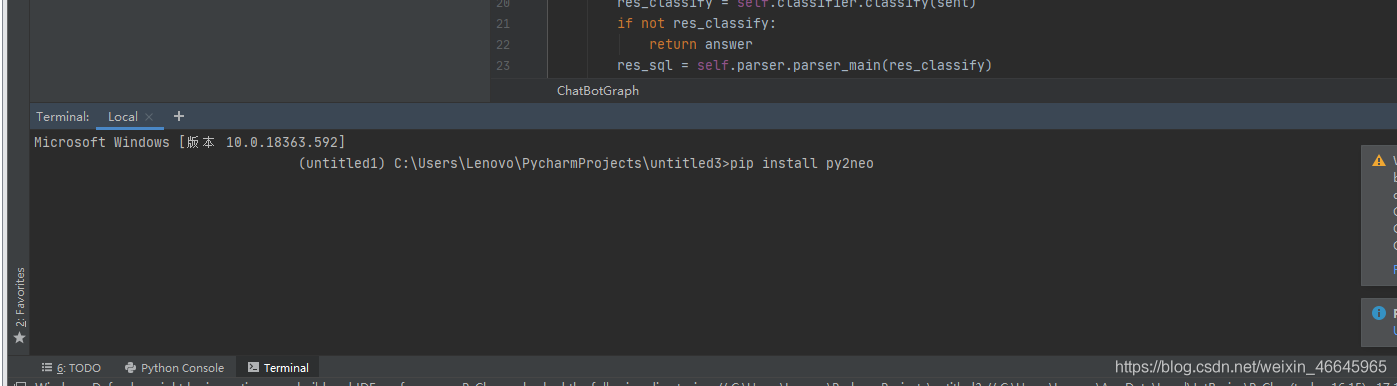Click the ChatBotGraph breadcrumb
Viewport: 1397px width, 386px height.
tap(598, 91)
